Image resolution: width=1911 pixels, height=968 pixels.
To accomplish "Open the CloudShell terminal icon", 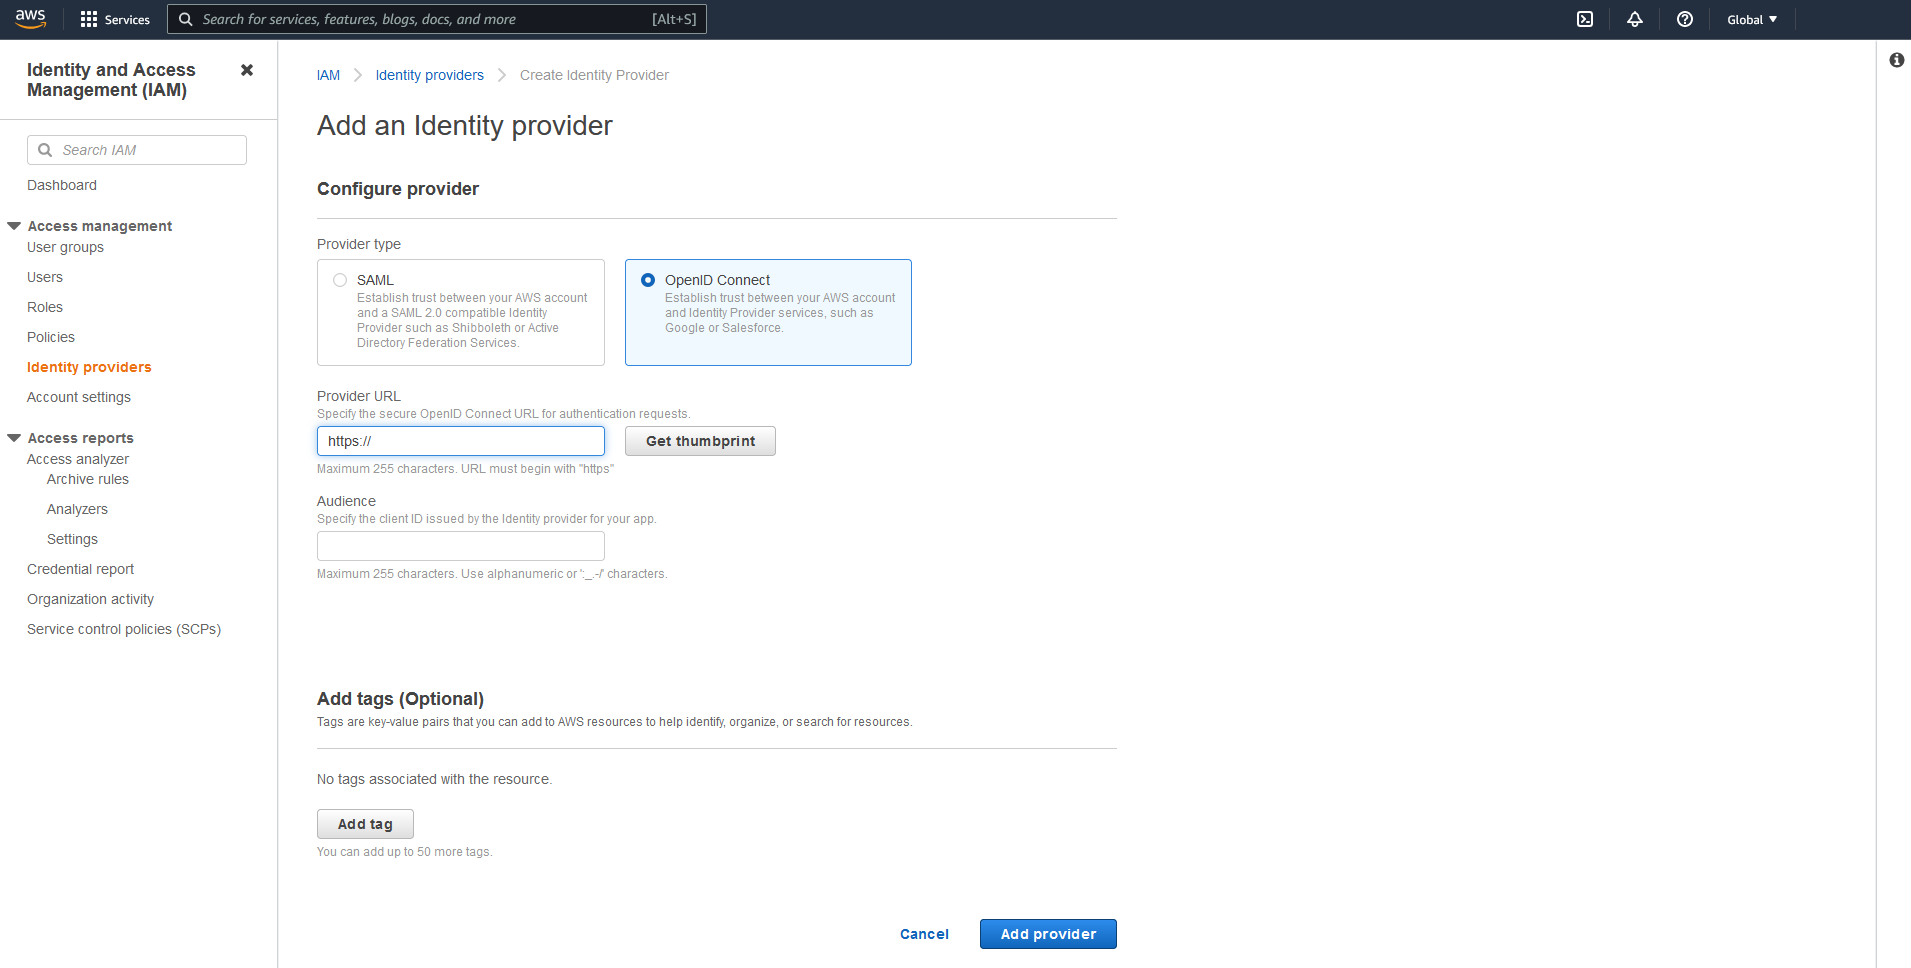I will click(1585, 19).
